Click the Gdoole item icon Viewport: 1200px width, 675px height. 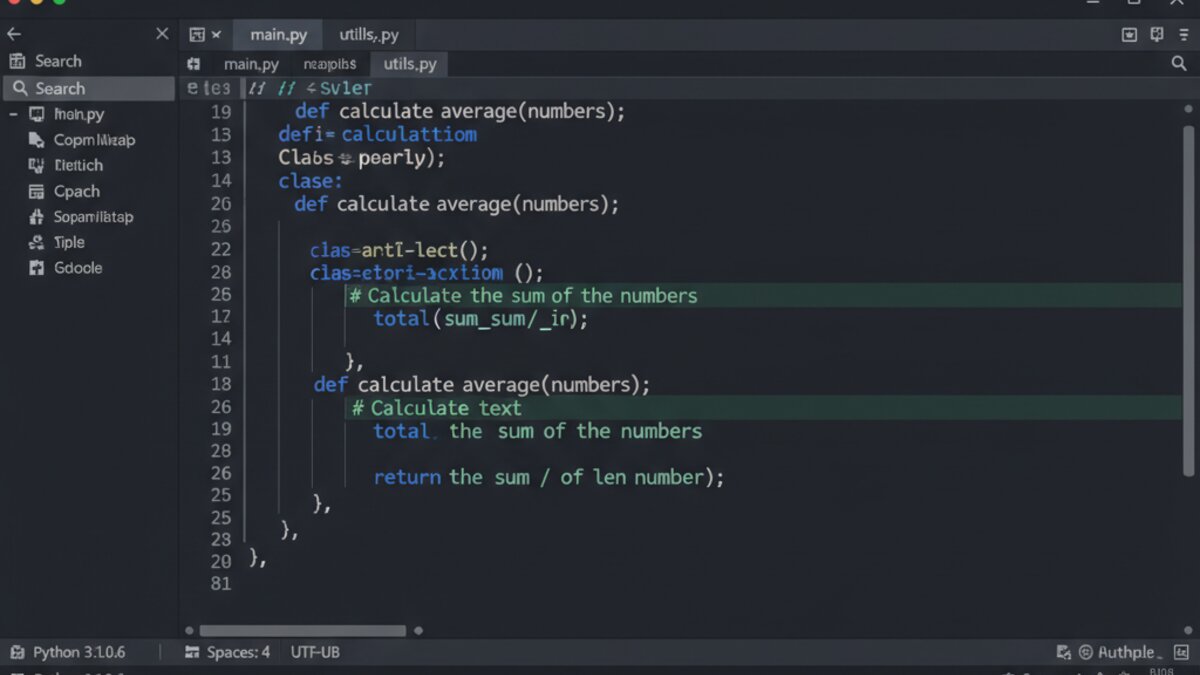[x=37, y=268]
